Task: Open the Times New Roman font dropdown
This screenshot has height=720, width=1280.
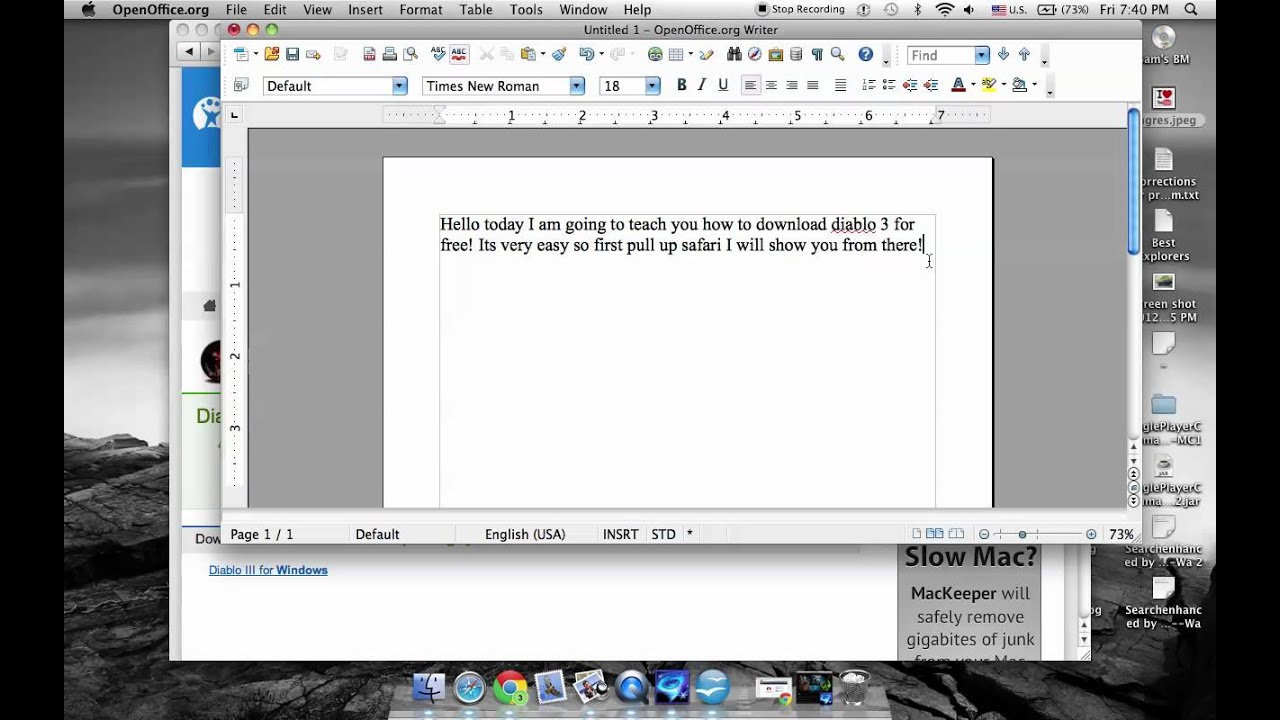Action: coord(577,86)
